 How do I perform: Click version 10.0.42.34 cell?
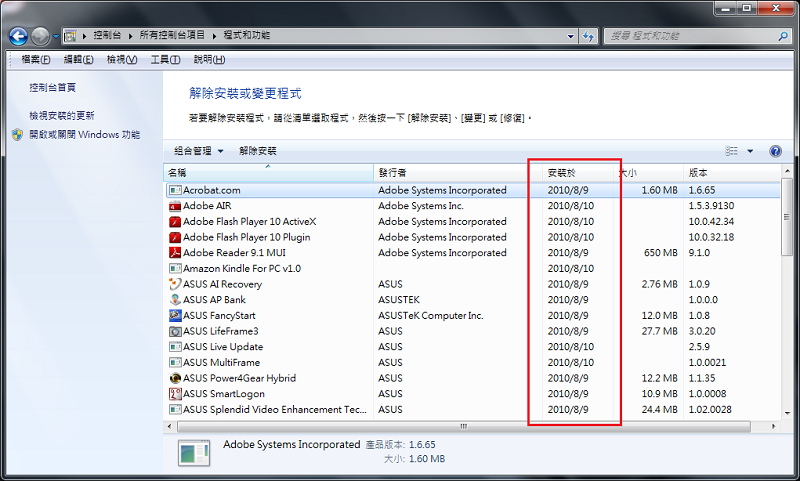[711, 222]
